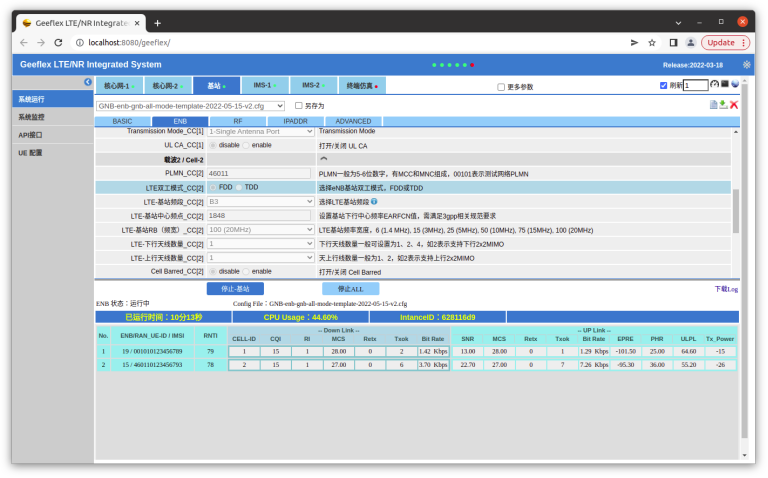Uncheck the 刷新 checkbox
The width and height of the screenshot is (768, 478).
(663, 85)
